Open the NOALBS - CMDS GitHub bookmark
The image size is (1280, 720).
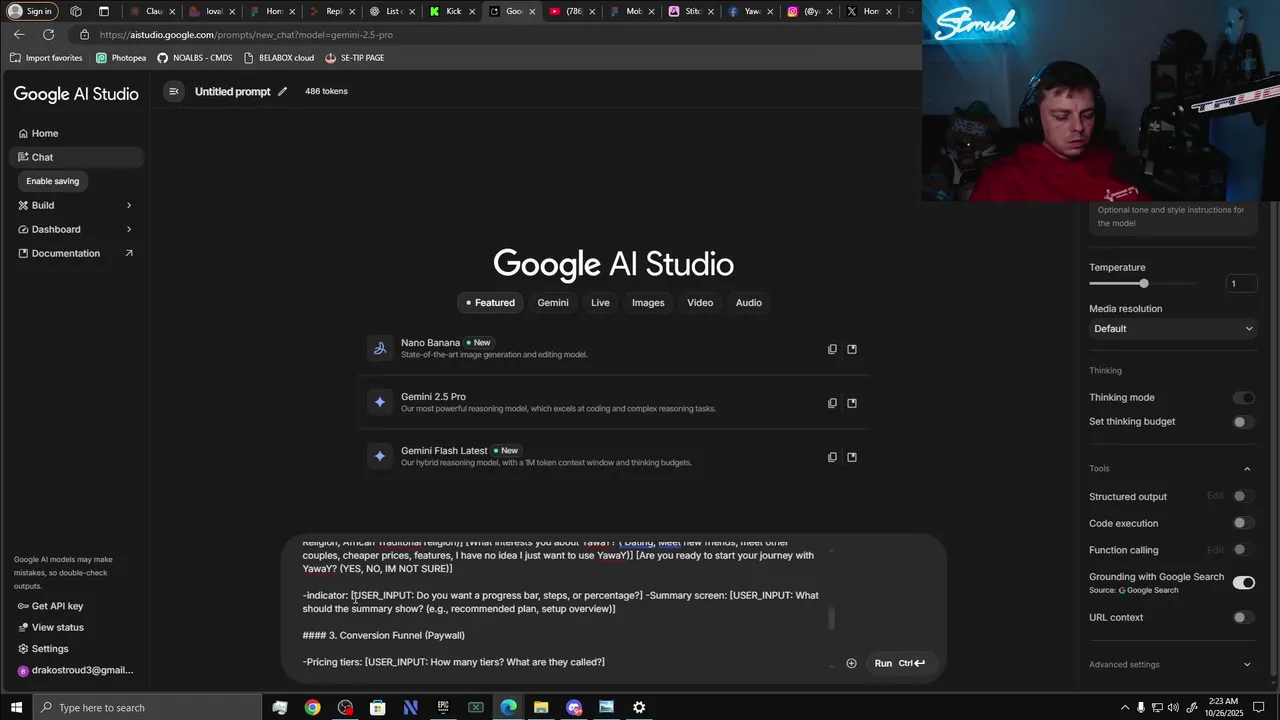pos(194,58)
